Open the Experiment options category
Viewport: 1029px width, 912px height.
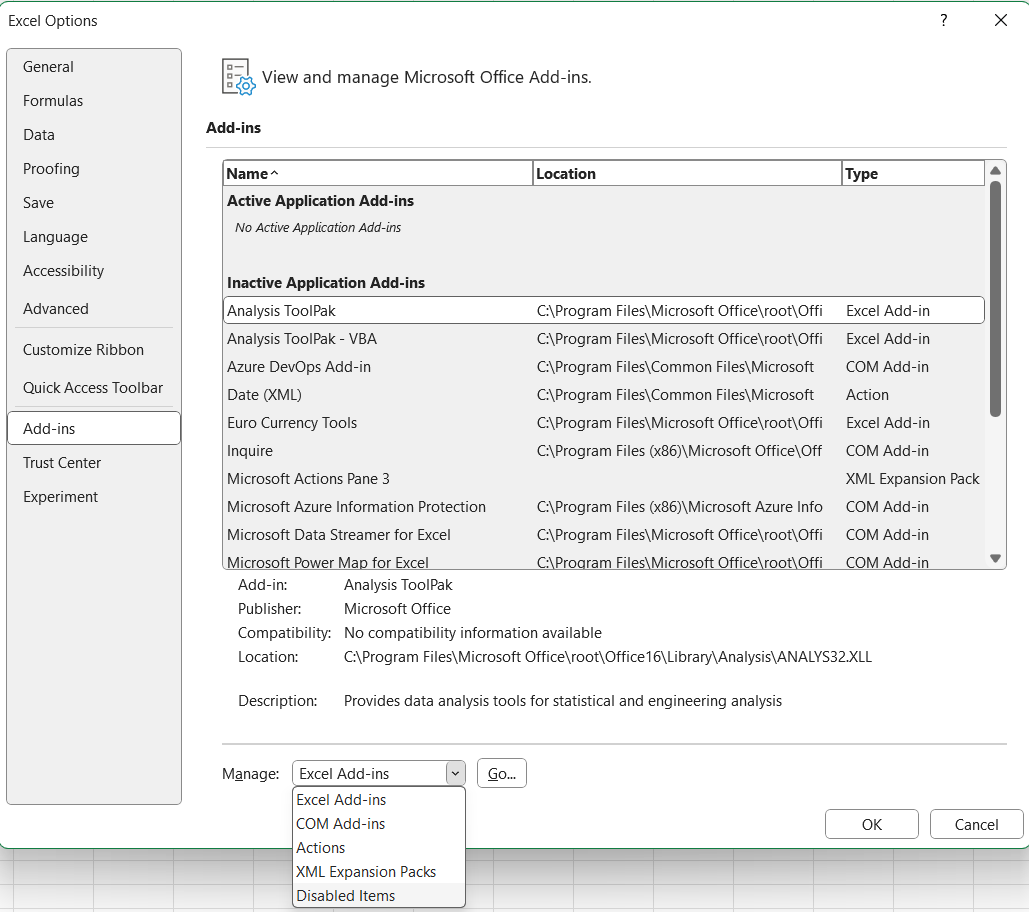(x=60, y=496)
